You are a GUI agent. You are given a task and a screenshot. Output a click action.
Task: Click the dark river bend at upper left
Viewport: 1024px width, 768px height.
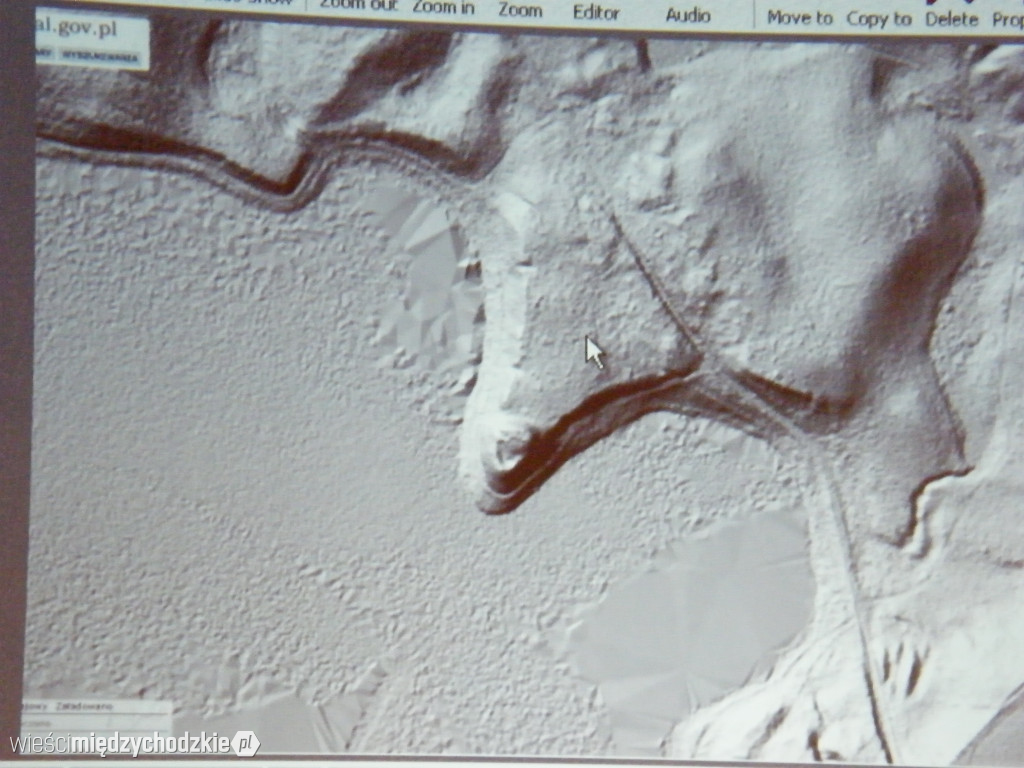pyautogui.click(x=290, y=185)
